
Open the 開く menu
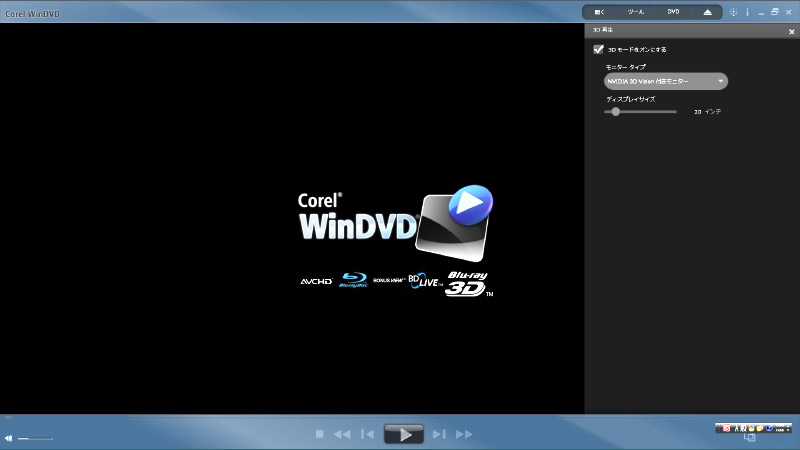point(600,12)
